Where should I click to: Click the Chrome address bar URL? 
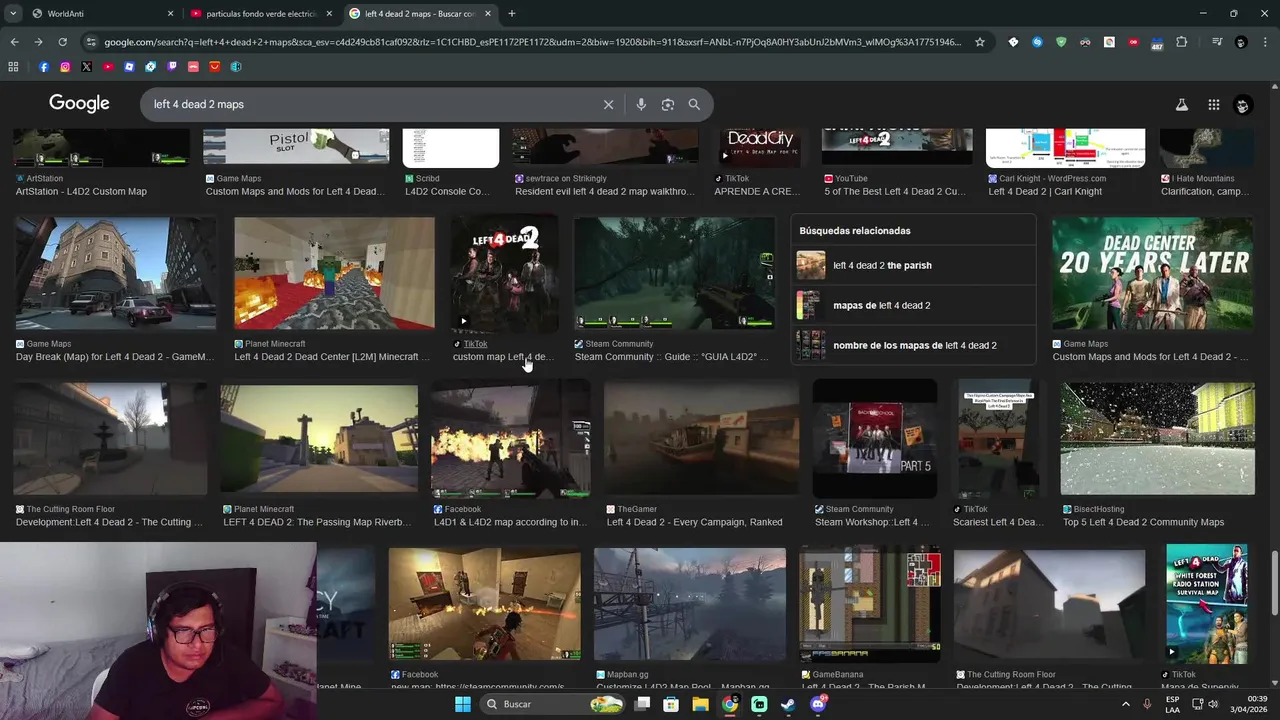(x=533, y=42)
